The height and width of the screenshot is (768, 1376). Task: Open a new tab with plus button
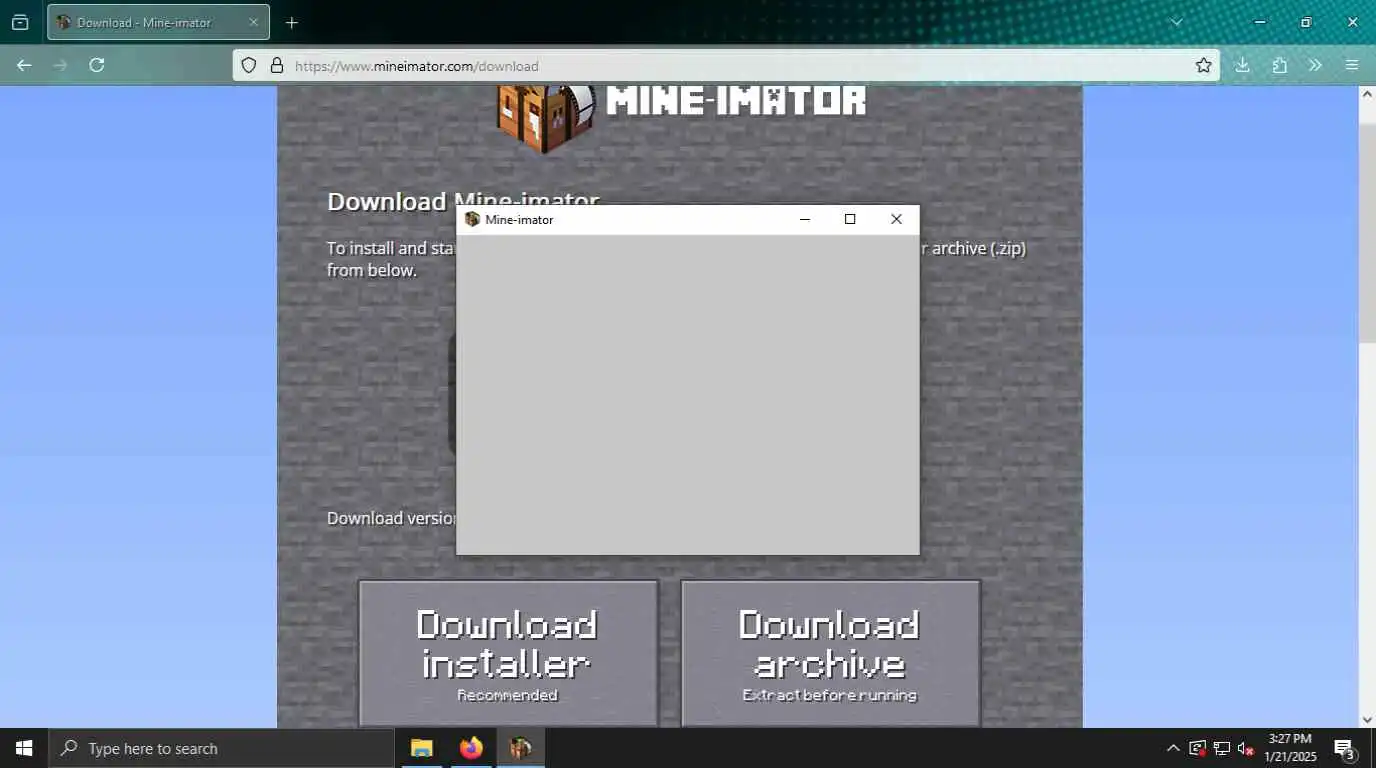tap(291, 22)
